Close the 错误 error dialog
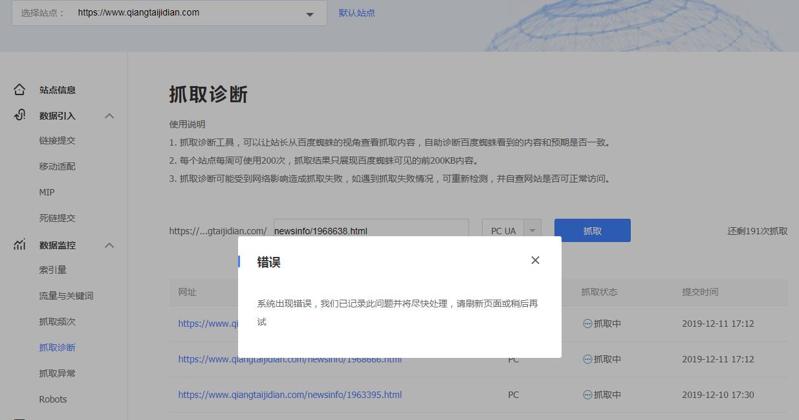Viewport: 799px width, 420px height. pyautogui.click(x=535, y=260)
